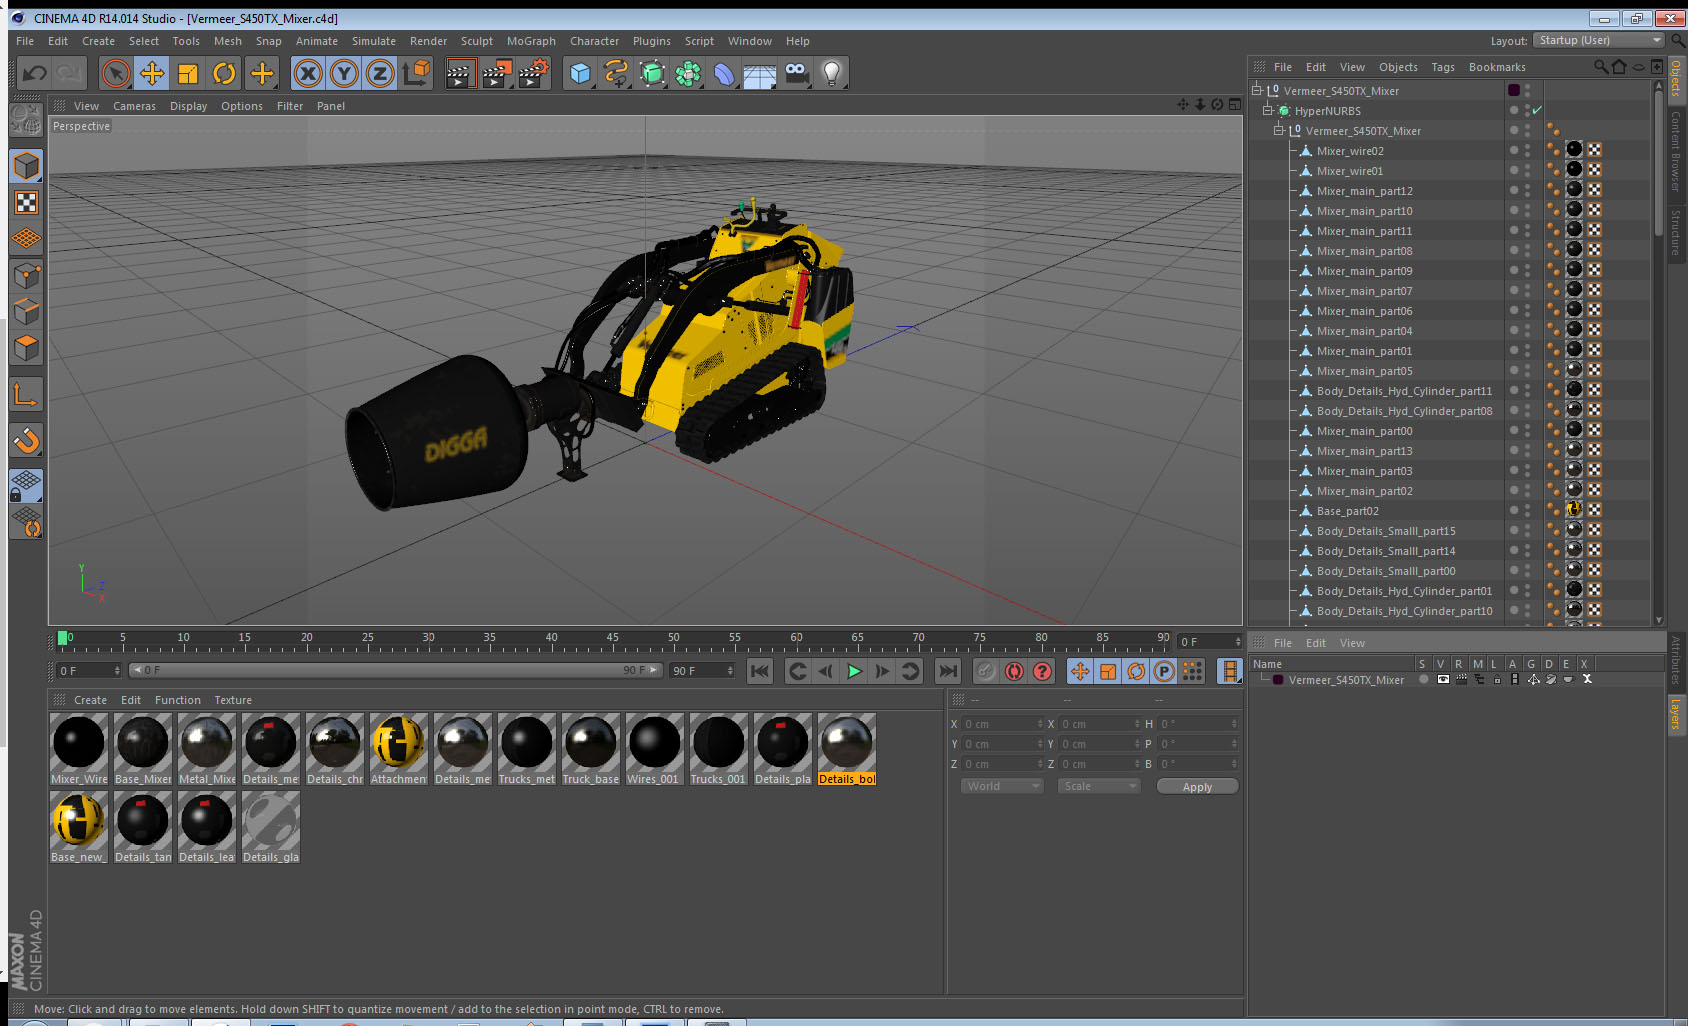Viewport: 1688px width, 1026px height.
Task: Toggle parameter keyframe recording
Action: coord(1164,671)
